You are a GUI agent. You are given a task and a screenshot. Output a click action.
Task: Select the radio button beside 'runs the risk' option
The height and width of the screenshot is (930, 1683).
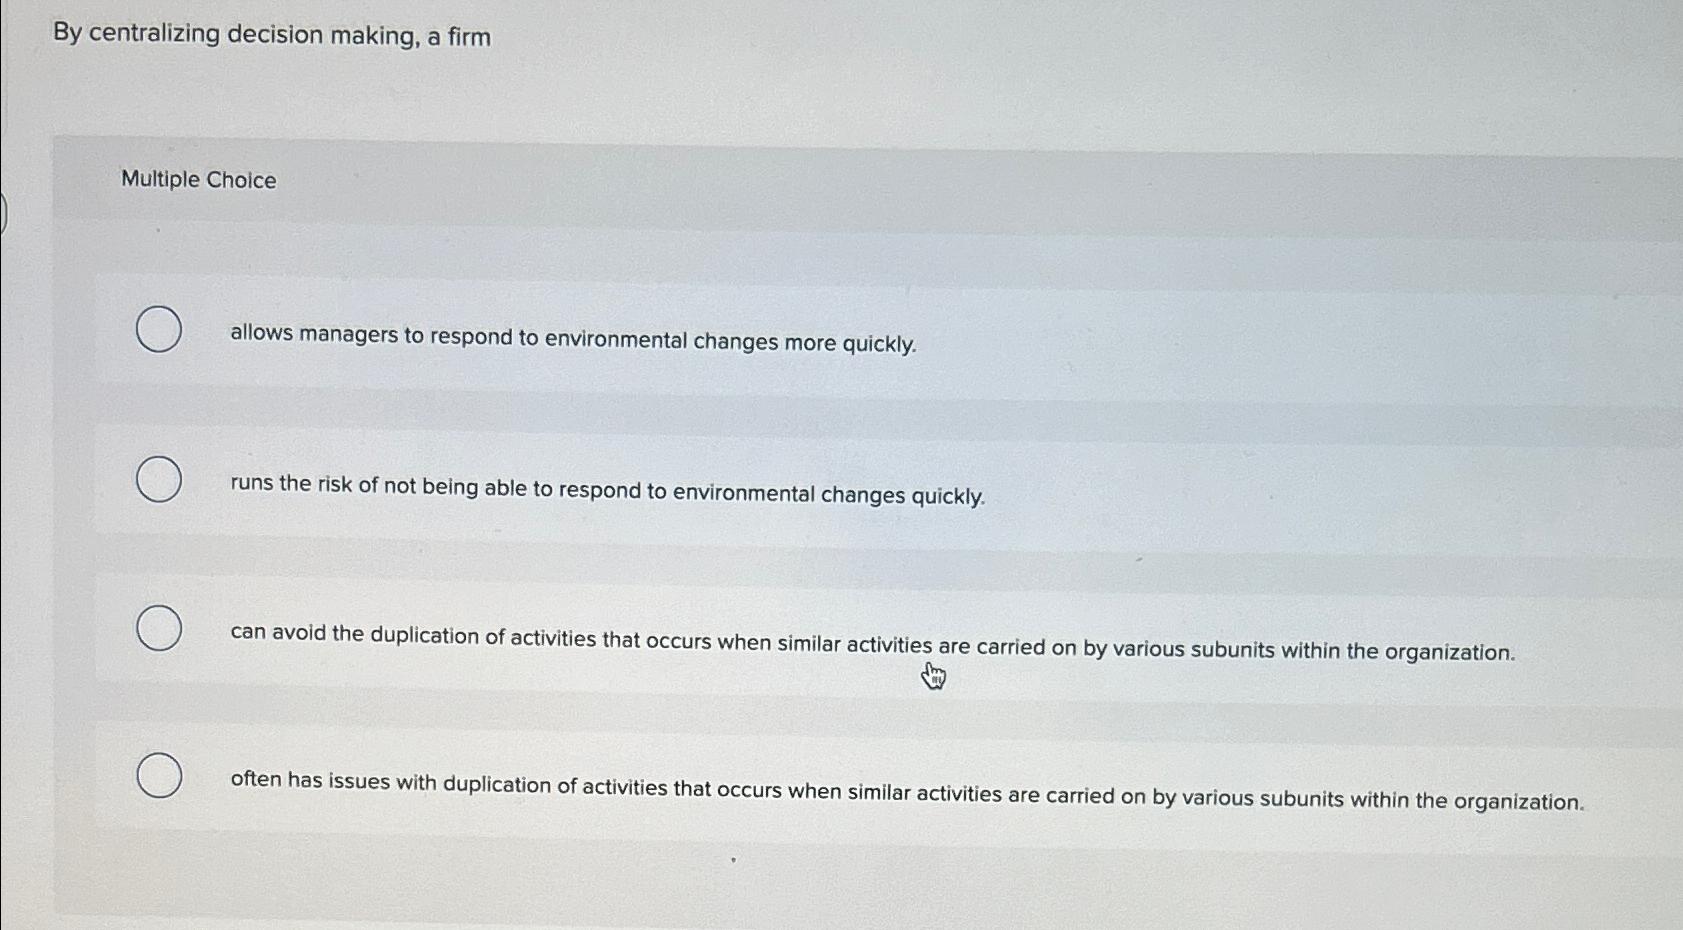pyautogui.click(x=159, y=481)
